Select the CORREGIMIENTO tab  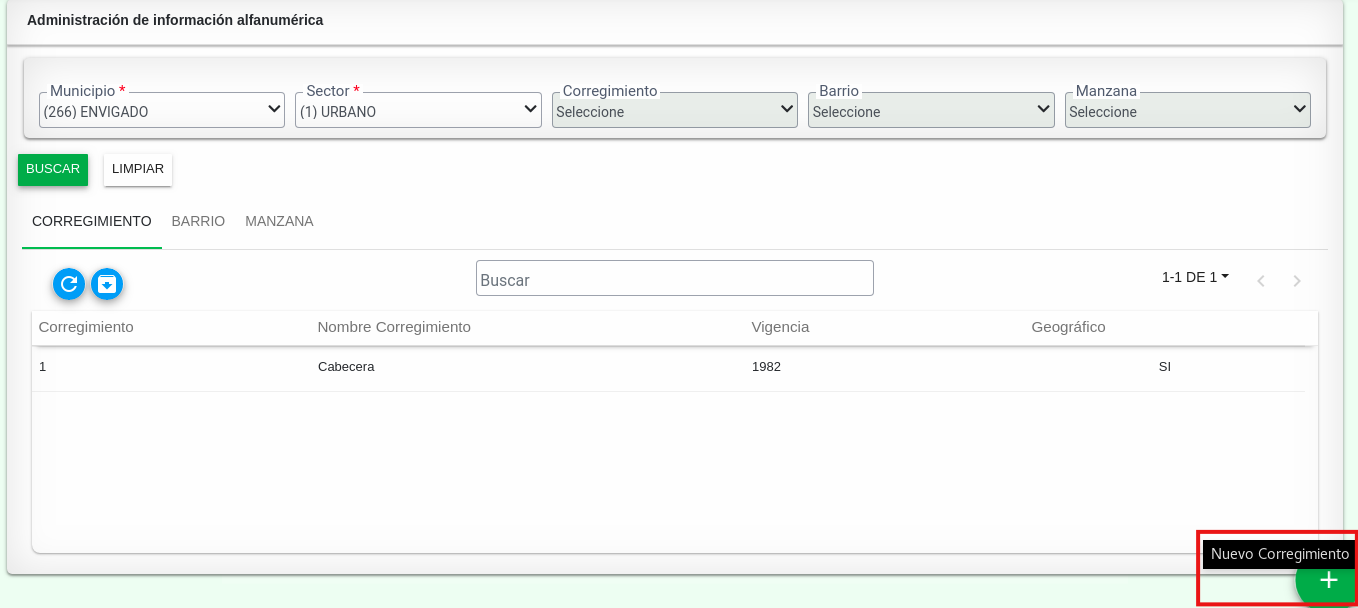coord(92,221)
